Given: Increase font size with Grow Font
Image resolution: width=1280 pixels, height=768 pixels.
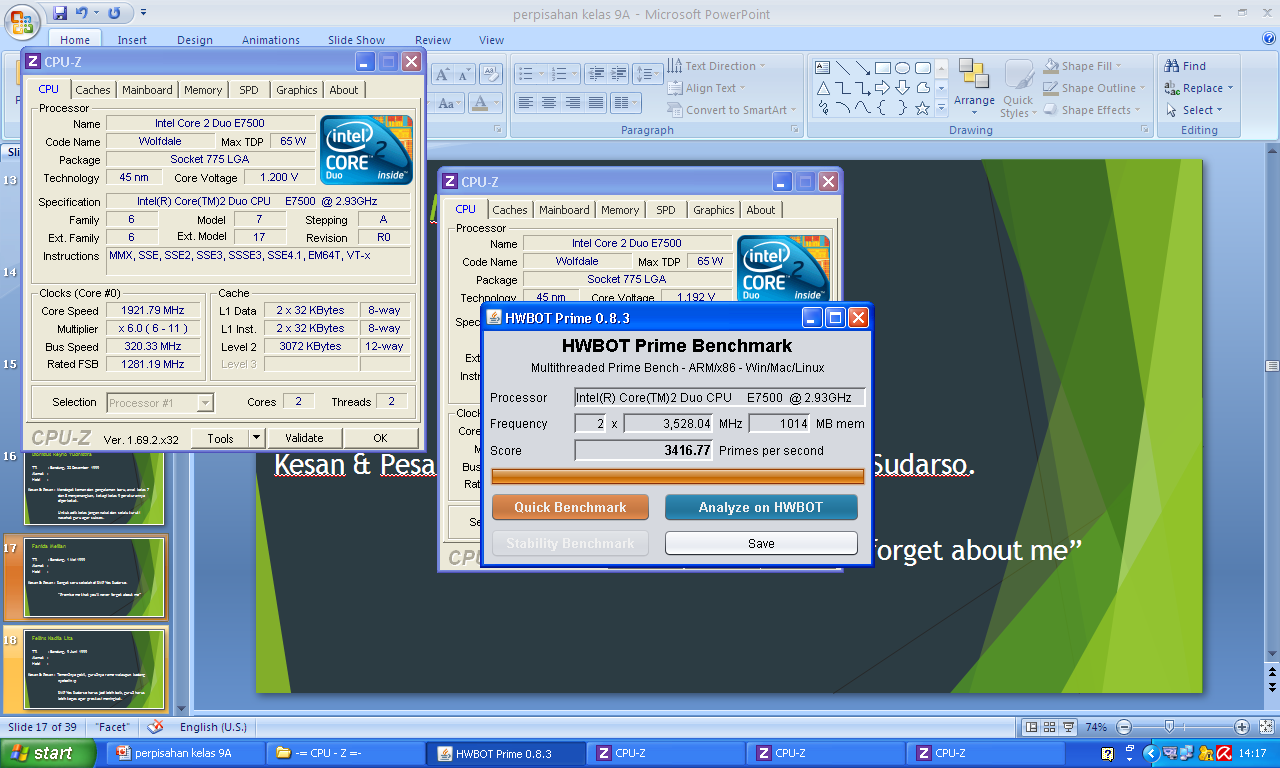Looking at the screenshot, I should 442,74.
